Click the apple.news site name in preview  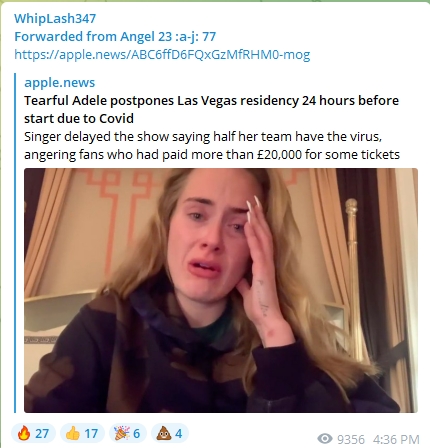(x=60, y=82)
